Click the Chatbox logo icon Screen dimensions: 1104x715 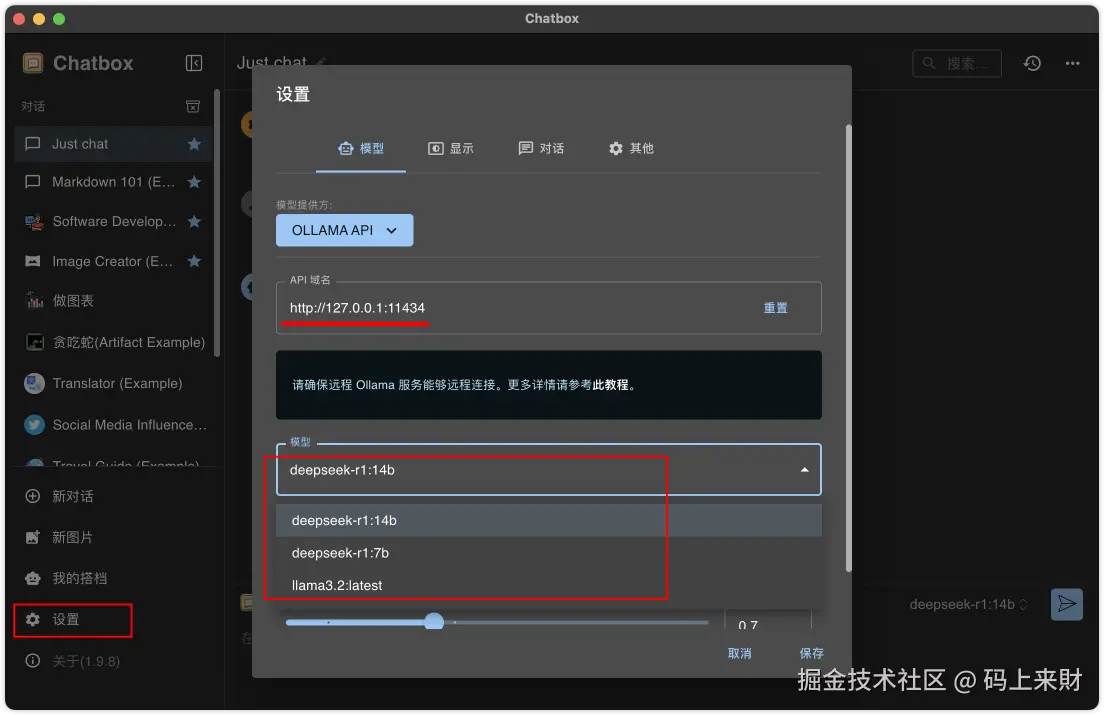coord(33,63)
